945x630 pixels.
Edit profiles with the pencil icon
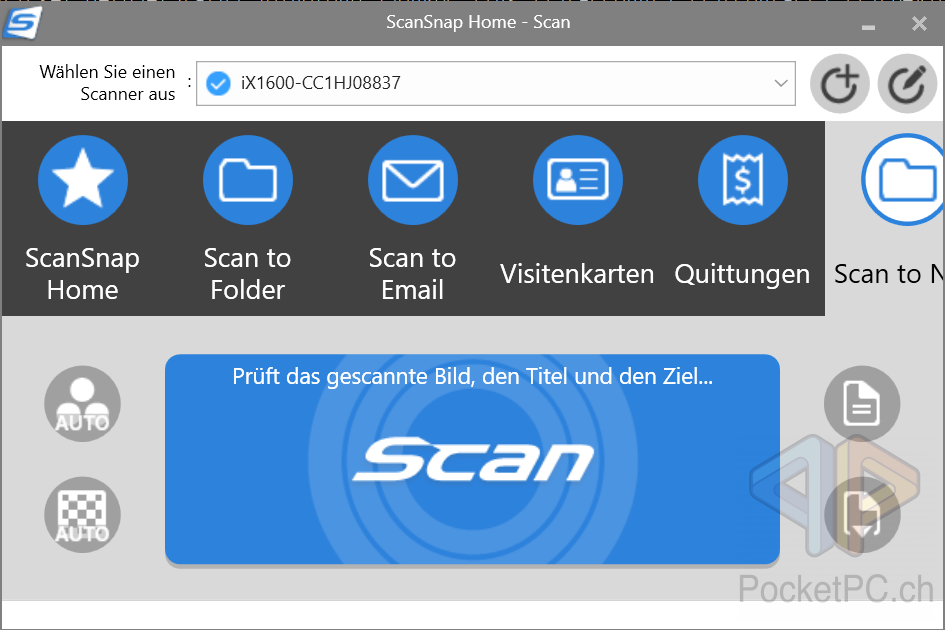[x=907, y=84]
